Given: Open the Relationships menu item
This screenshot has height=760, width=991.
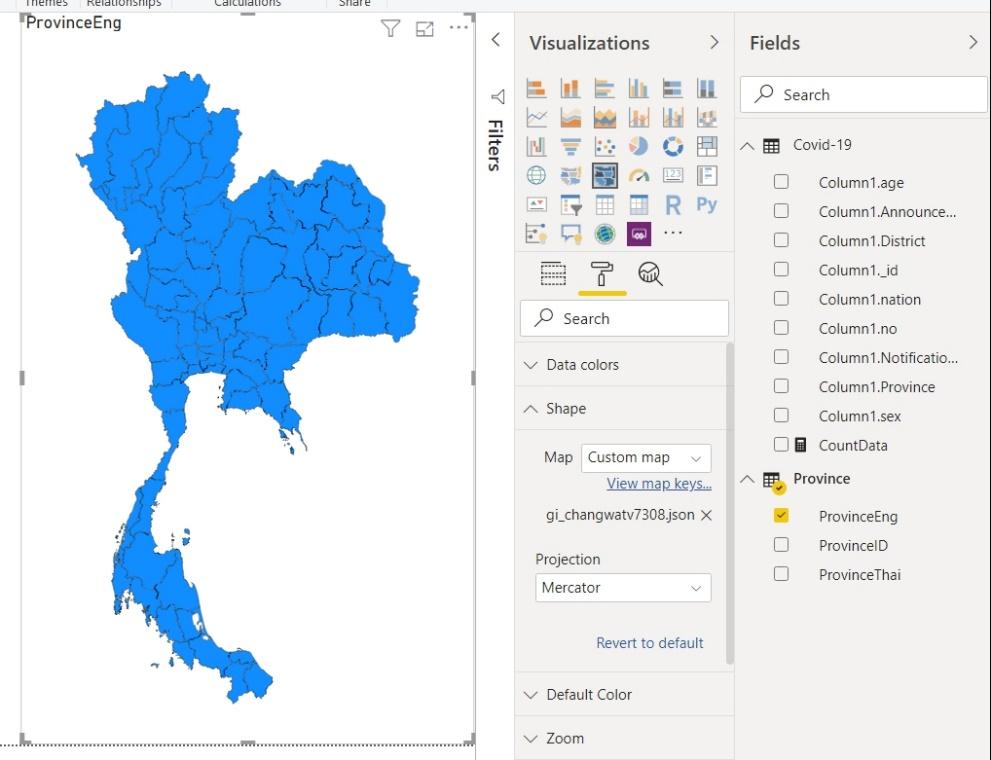Looking at the screenshot, I should (124, 4).
